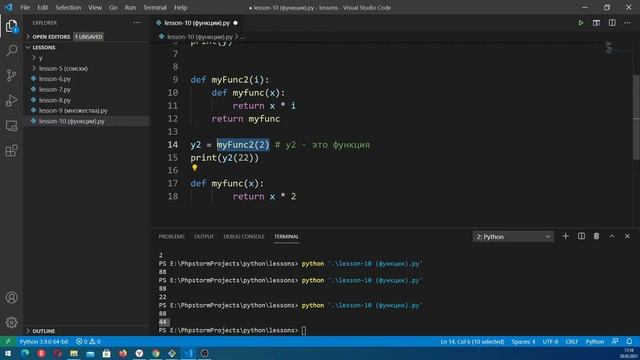640x360 pixels.
Task: Open the feedback icon in status bar
Action: [x=615, y=342]
